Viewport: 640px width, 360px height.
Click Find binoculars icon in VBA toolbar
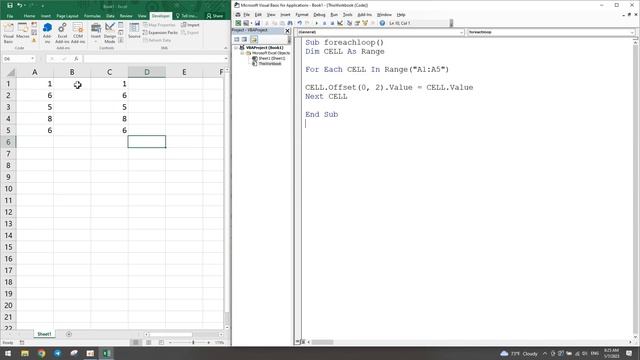tap(290, 23)
